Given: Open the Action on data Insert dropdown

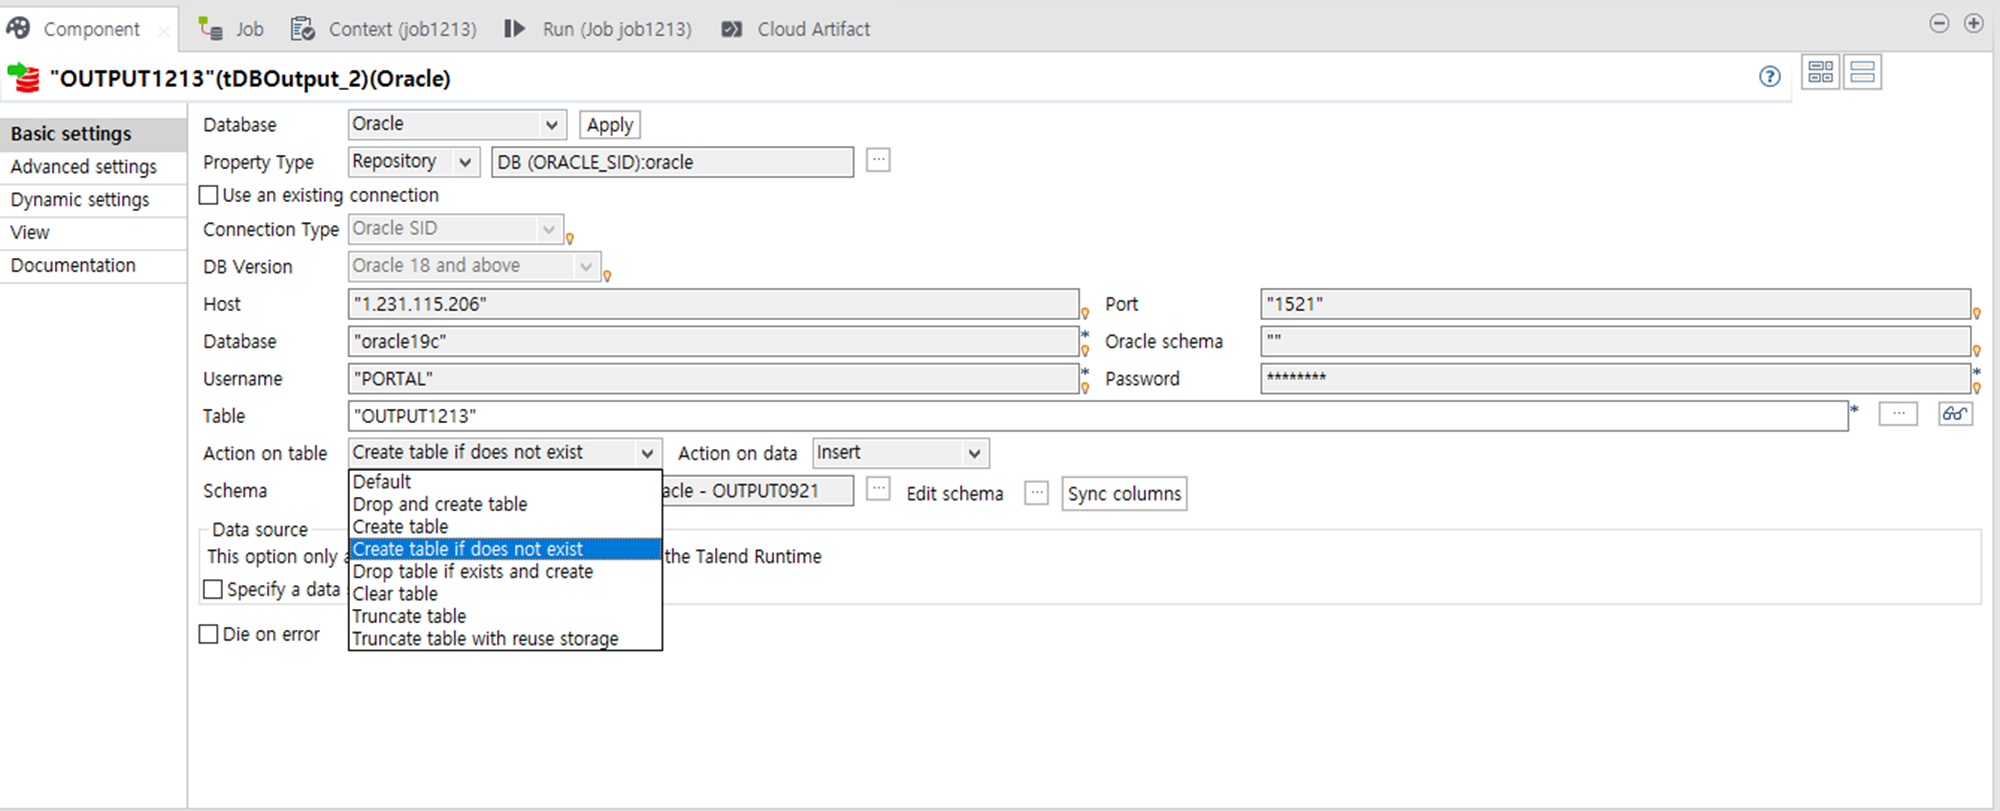Looking at the screenshot, I should [x=901, y=453].
